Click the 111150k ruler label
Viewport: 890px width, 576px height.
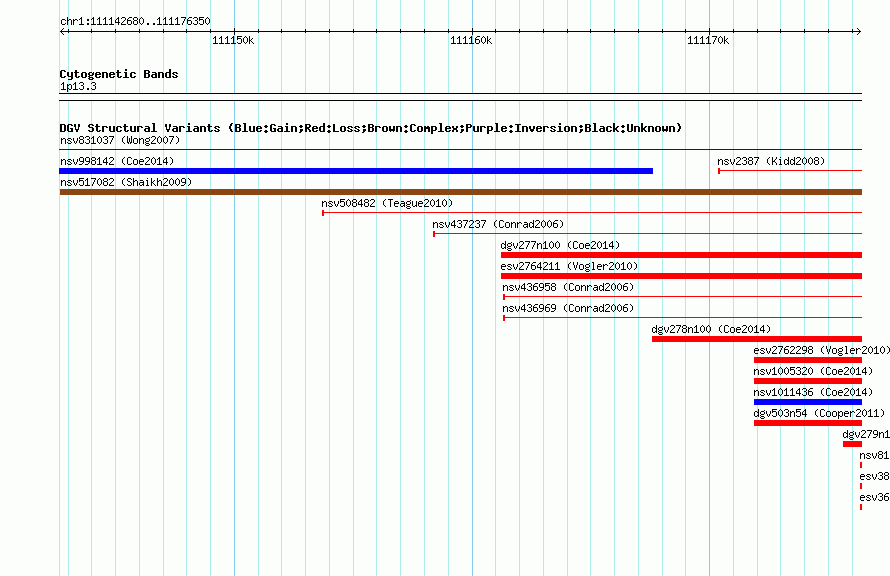[233, 41]
